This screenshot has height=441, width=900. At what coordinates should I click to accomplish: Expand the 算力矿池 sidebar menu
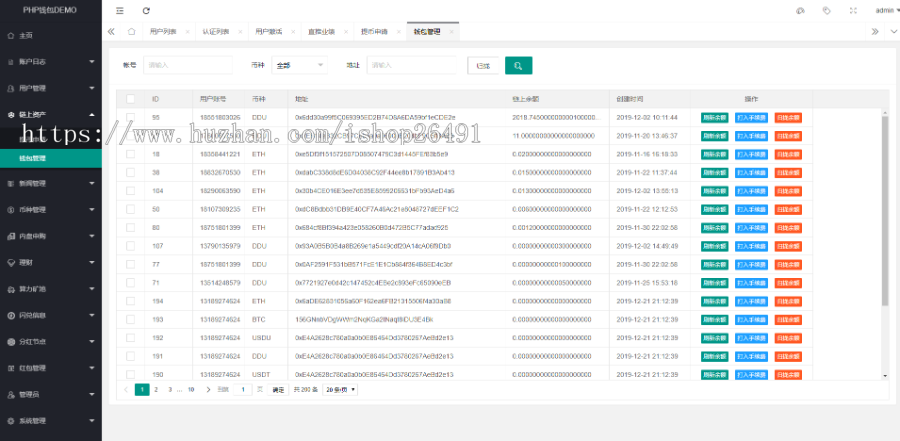[51, 289]
